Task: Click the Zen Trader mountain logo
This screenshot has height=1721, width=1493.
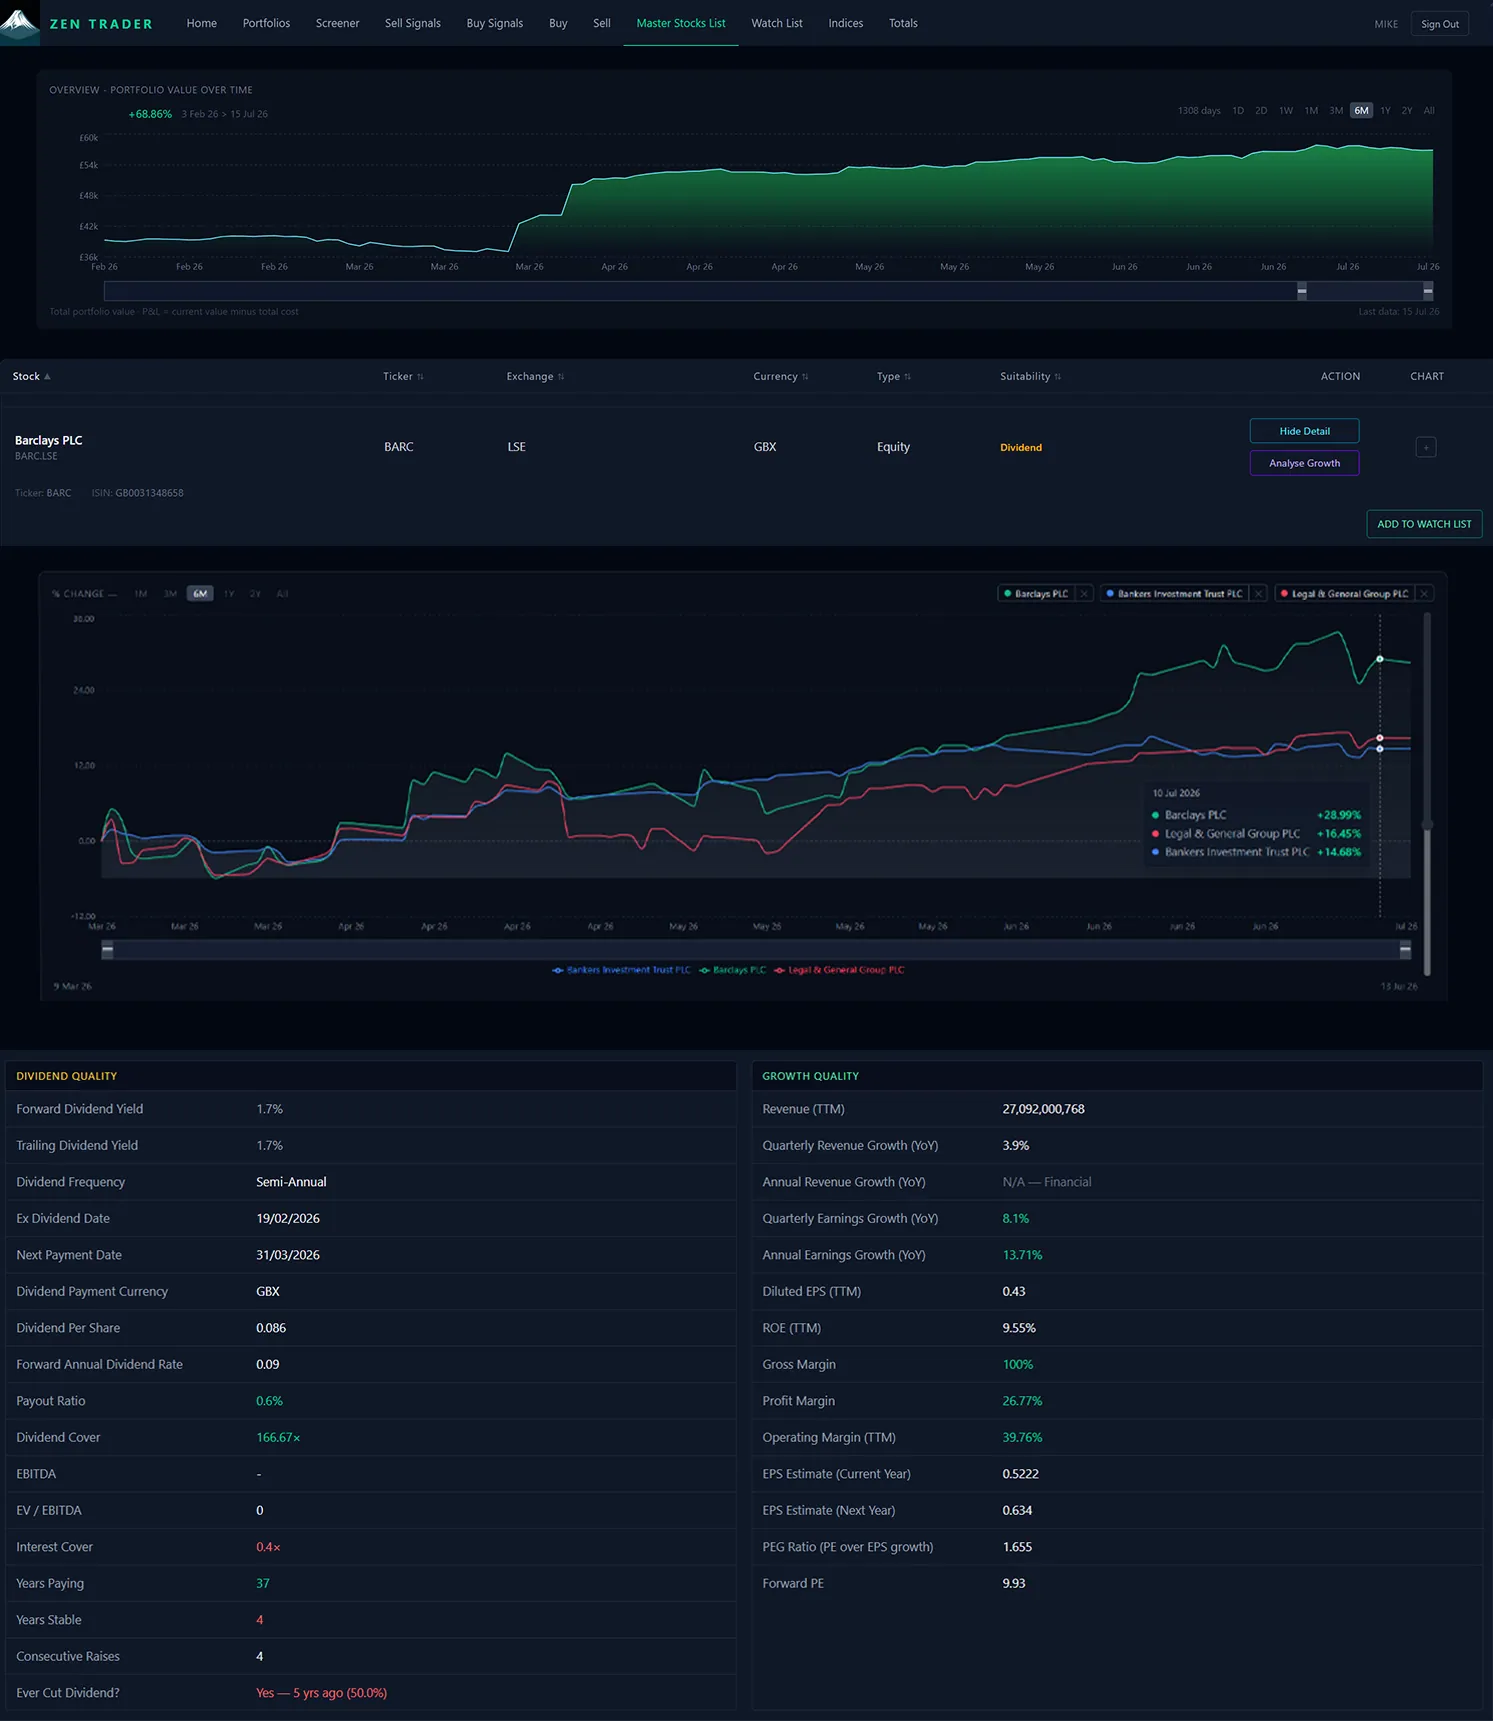Action: pyautogui.click(x=20, y=22)
